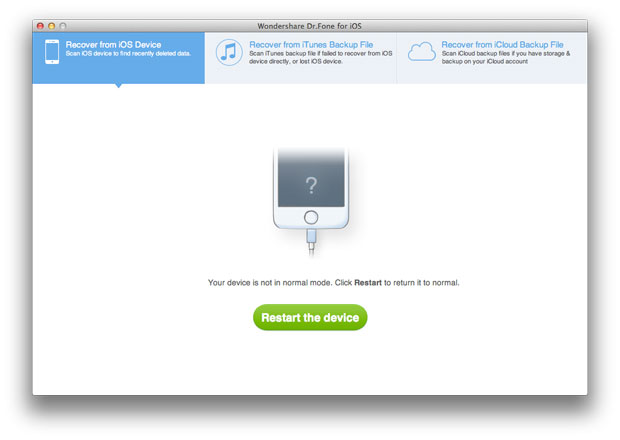Click the iCloud backup files description text
The width and height of the screenshot is (620, 440).
pyautogui.click(x=506, y=57)
